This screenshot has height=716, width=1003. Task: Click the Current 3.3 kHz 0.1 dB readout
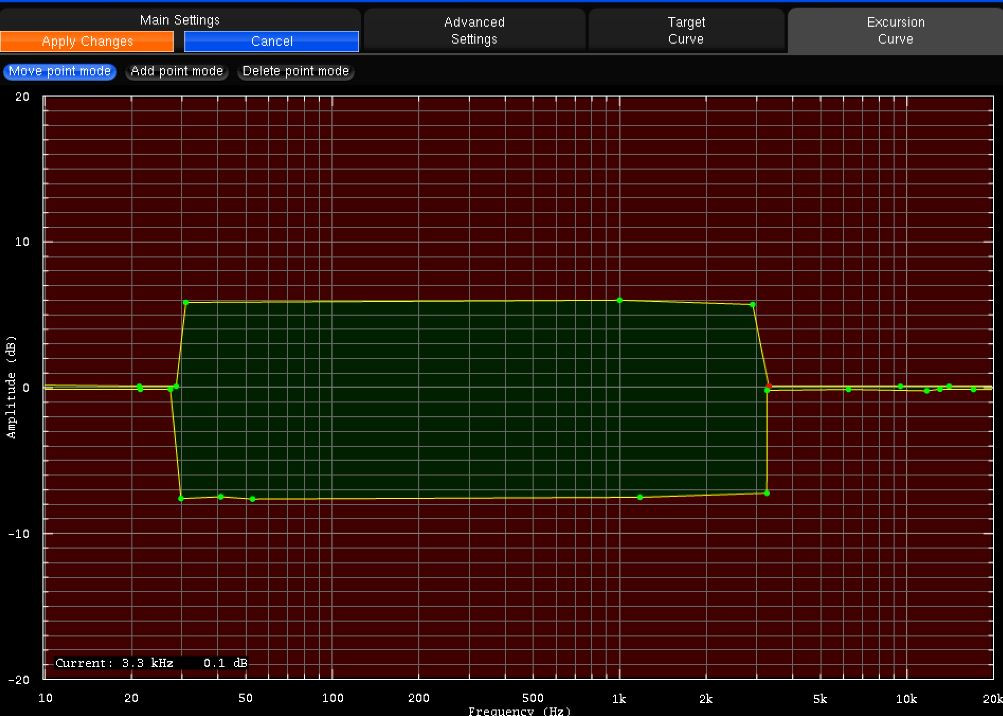point(151,663)
